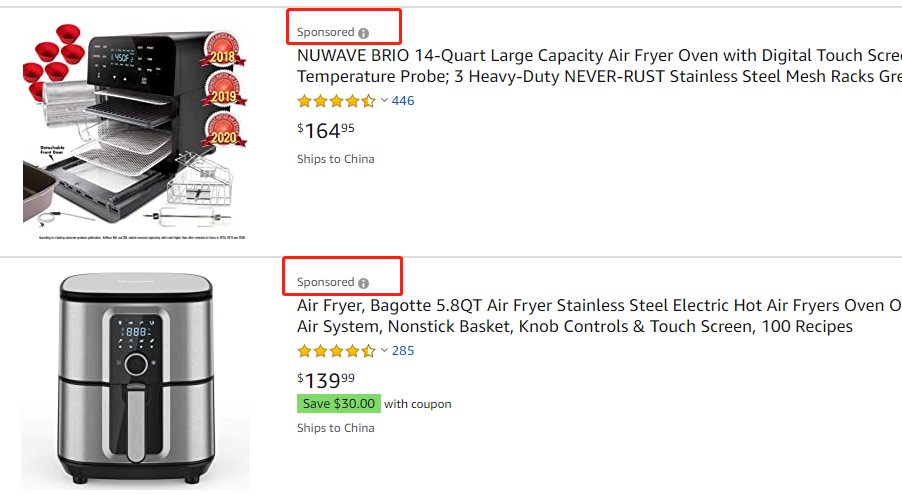Click the star rating of the NUWAVE BRIO fryer
This screenshot has height=495, width=902.
coord(336,101)
